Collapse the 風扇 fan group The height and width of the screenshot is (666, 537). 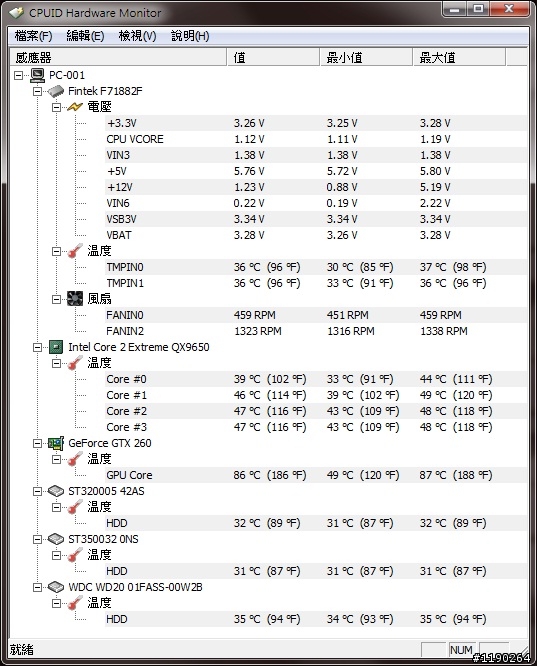[56, 299]
